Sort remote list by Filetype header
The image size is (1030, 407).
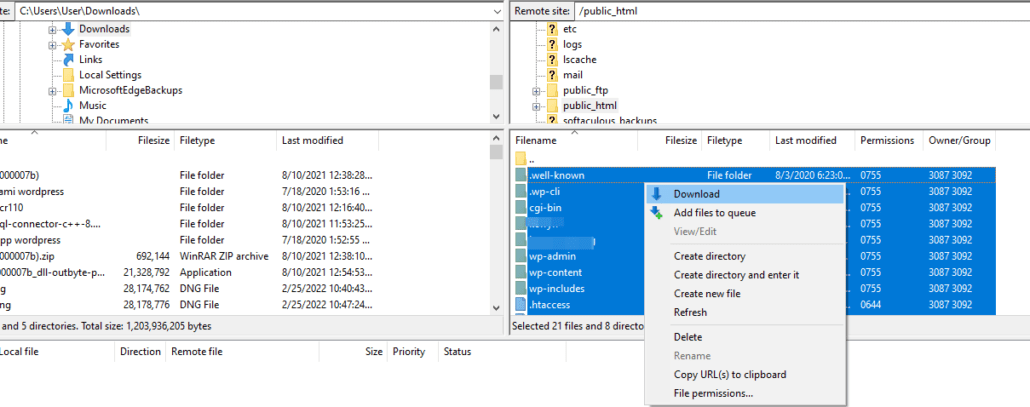(735, 140)
